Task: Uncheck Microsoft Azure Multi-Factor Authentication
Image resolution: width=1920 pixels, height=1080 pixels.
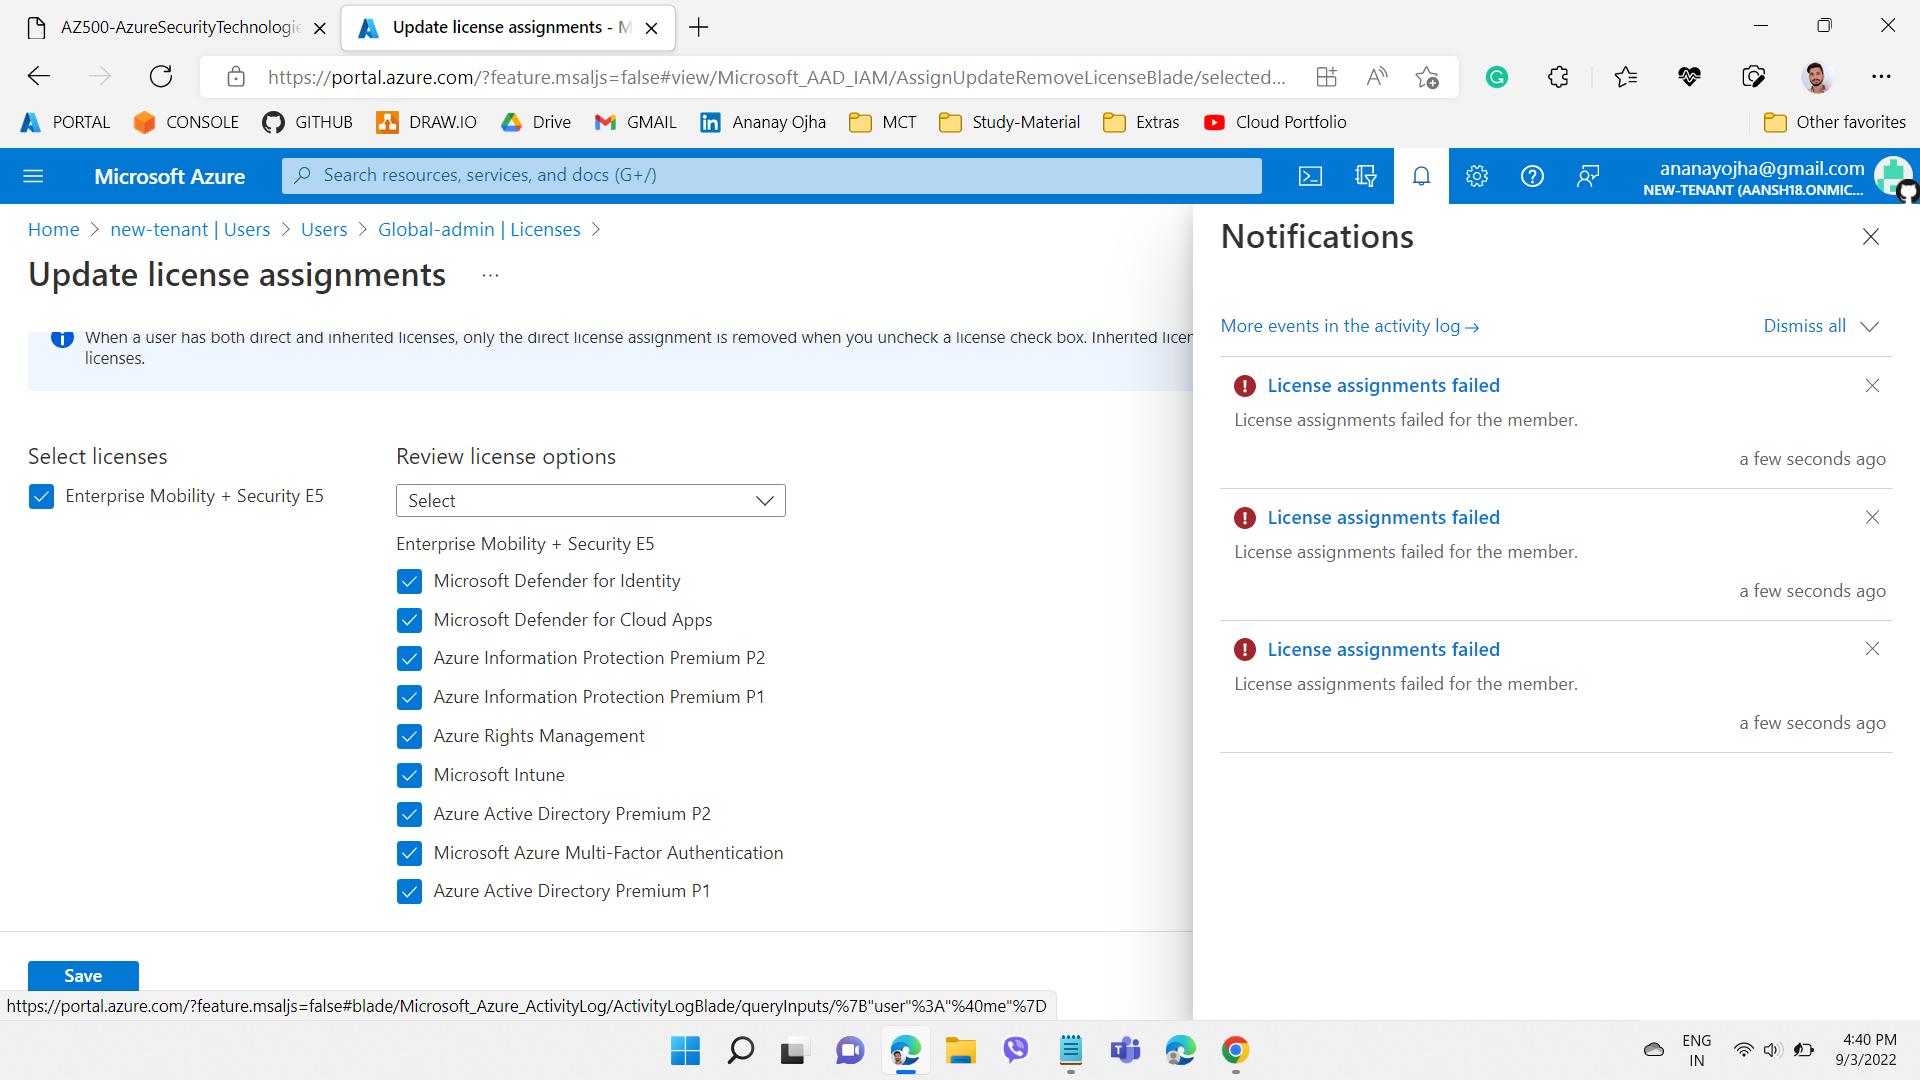Action: pos(409,854)
